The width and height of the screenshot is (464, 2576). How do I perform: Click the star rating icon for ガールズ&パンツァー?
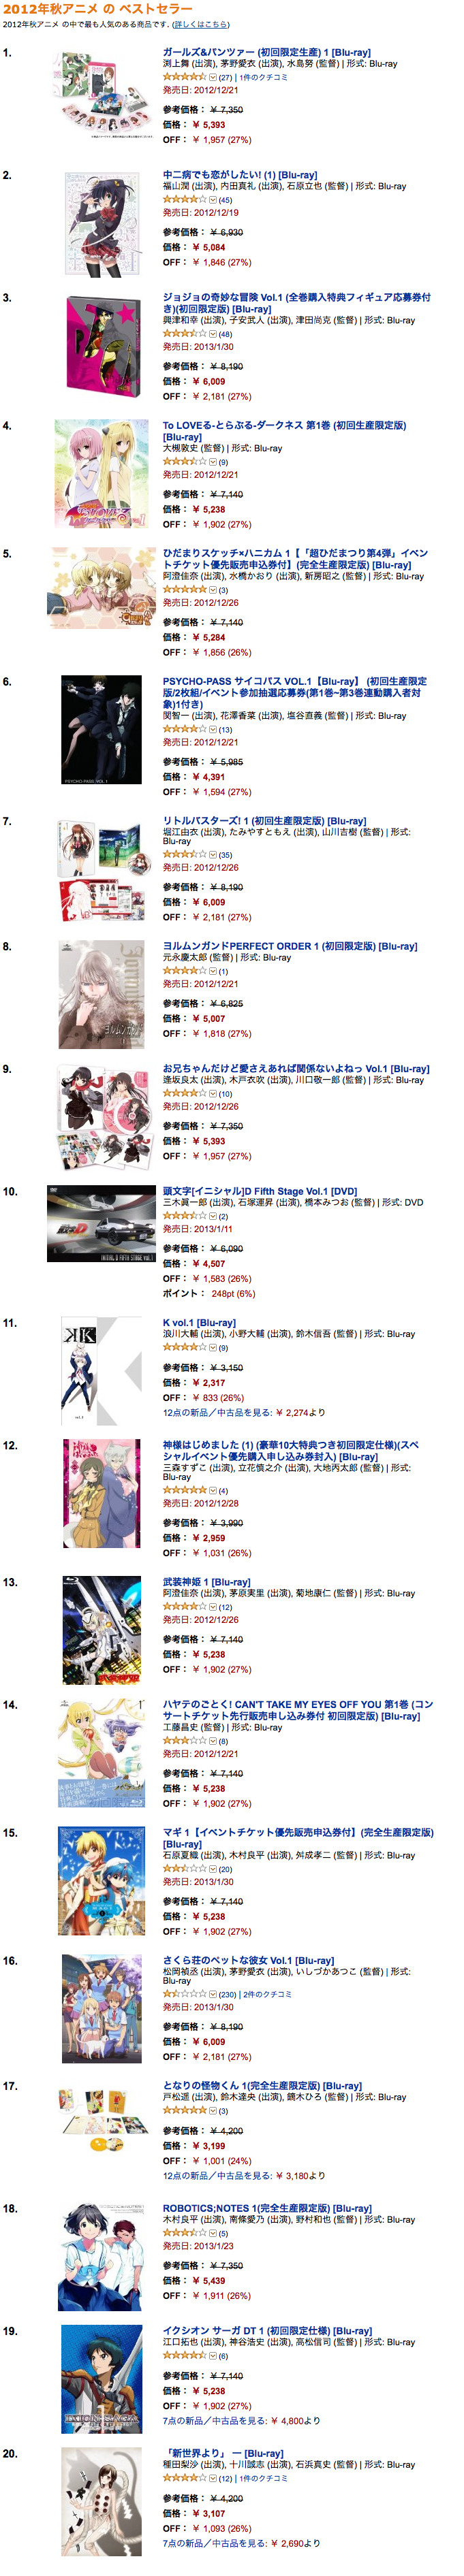pos(185,77)
